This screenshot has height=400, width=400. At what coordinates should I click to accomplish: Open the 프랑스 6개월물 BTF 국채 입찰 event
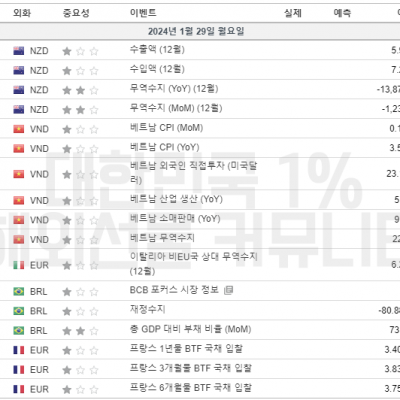pyautogui.click(x=191, y=388)
